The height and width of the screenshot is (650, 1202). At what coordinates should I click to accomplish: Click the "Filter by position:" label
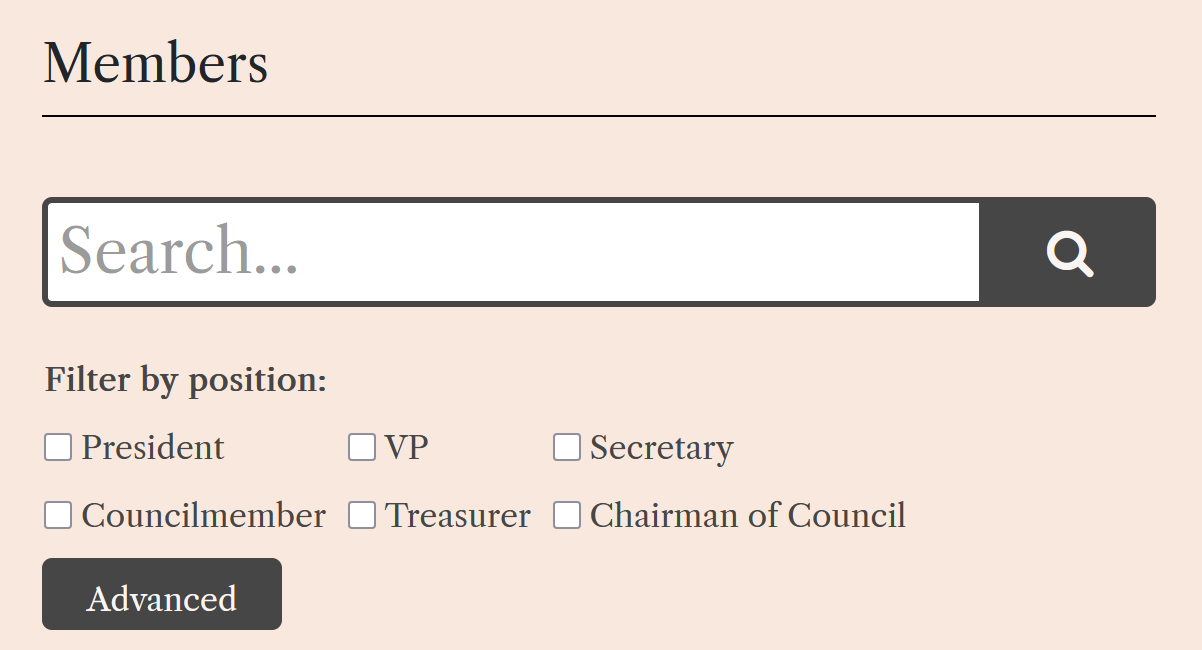[x=186, y=380]
